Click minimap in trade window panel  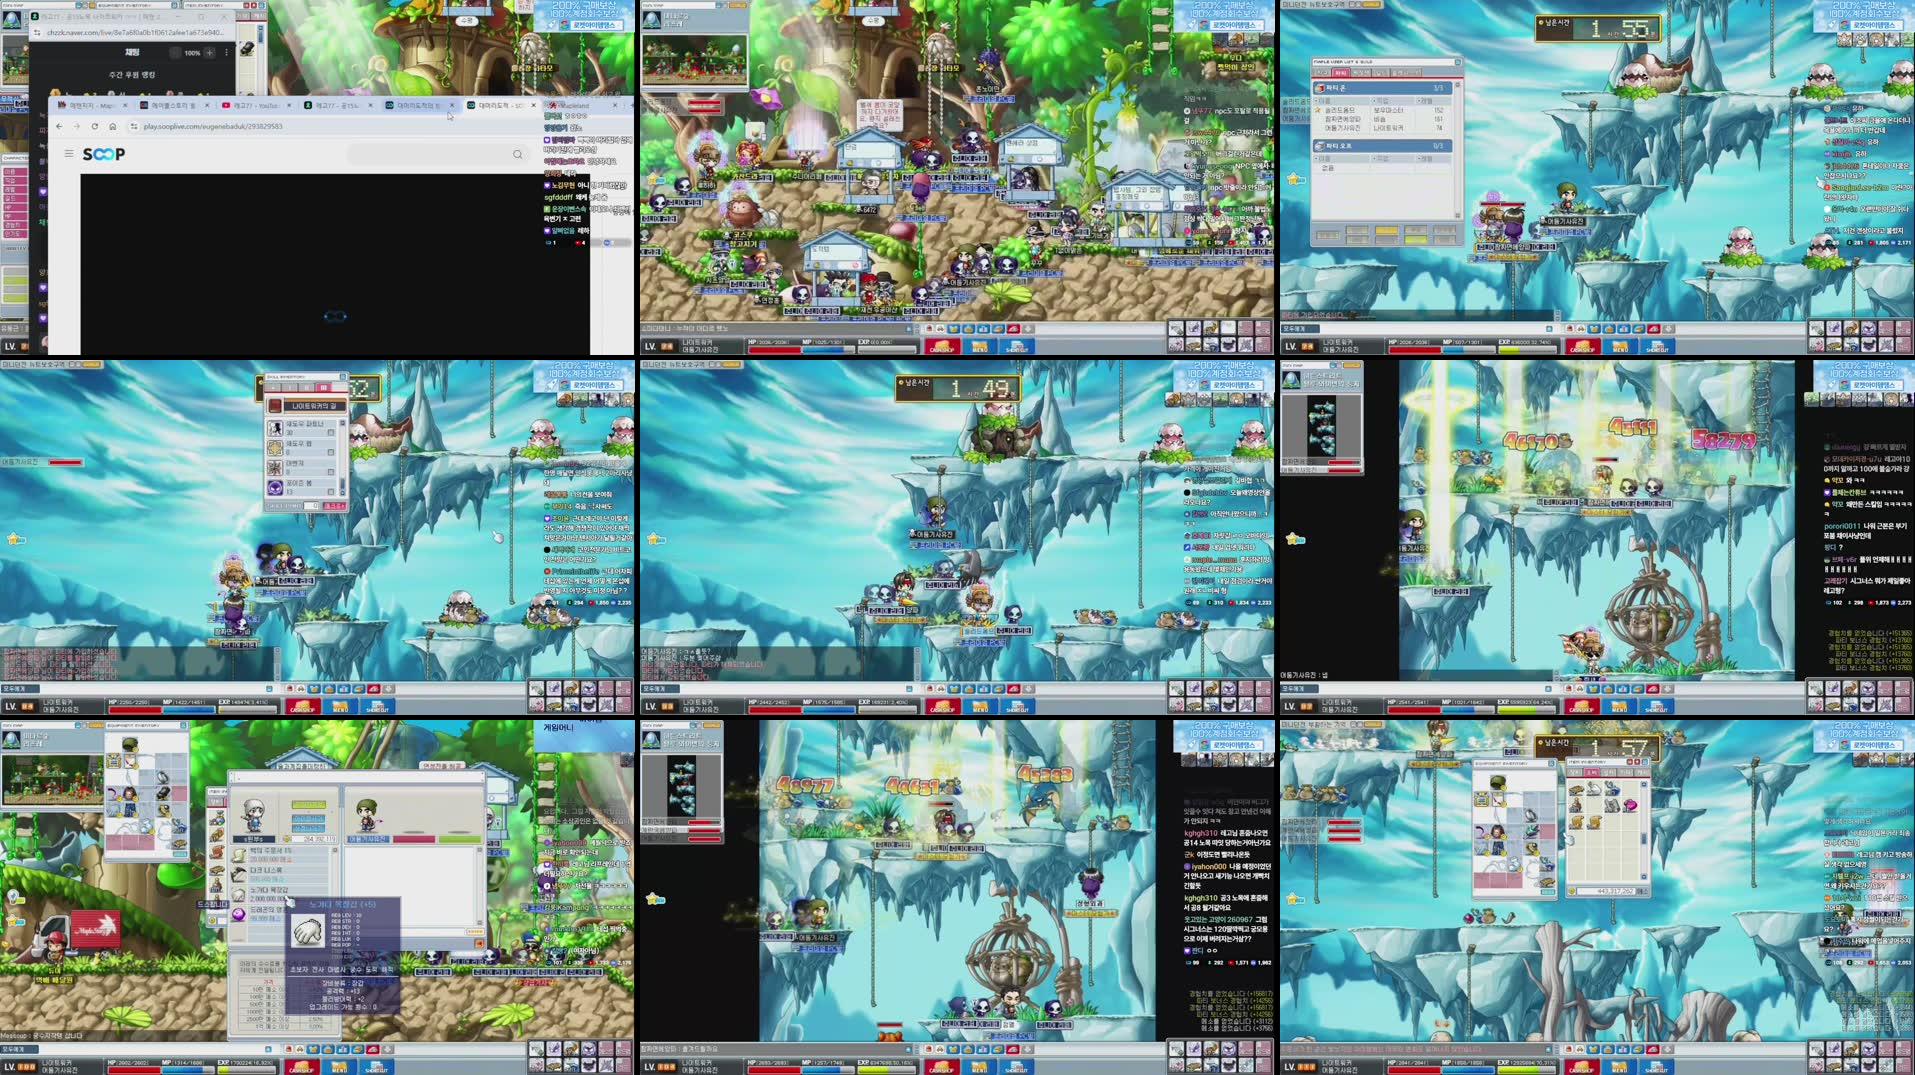click(51, 780)
